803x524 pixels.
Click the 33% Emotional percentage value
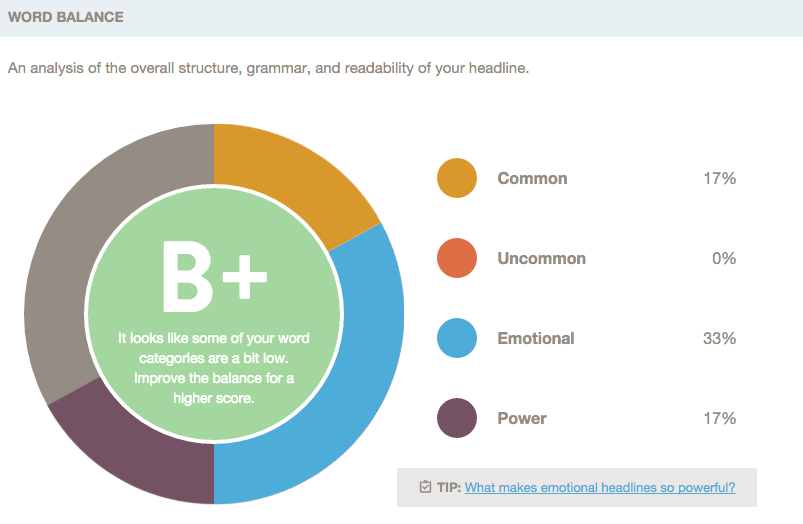[719, 338]
